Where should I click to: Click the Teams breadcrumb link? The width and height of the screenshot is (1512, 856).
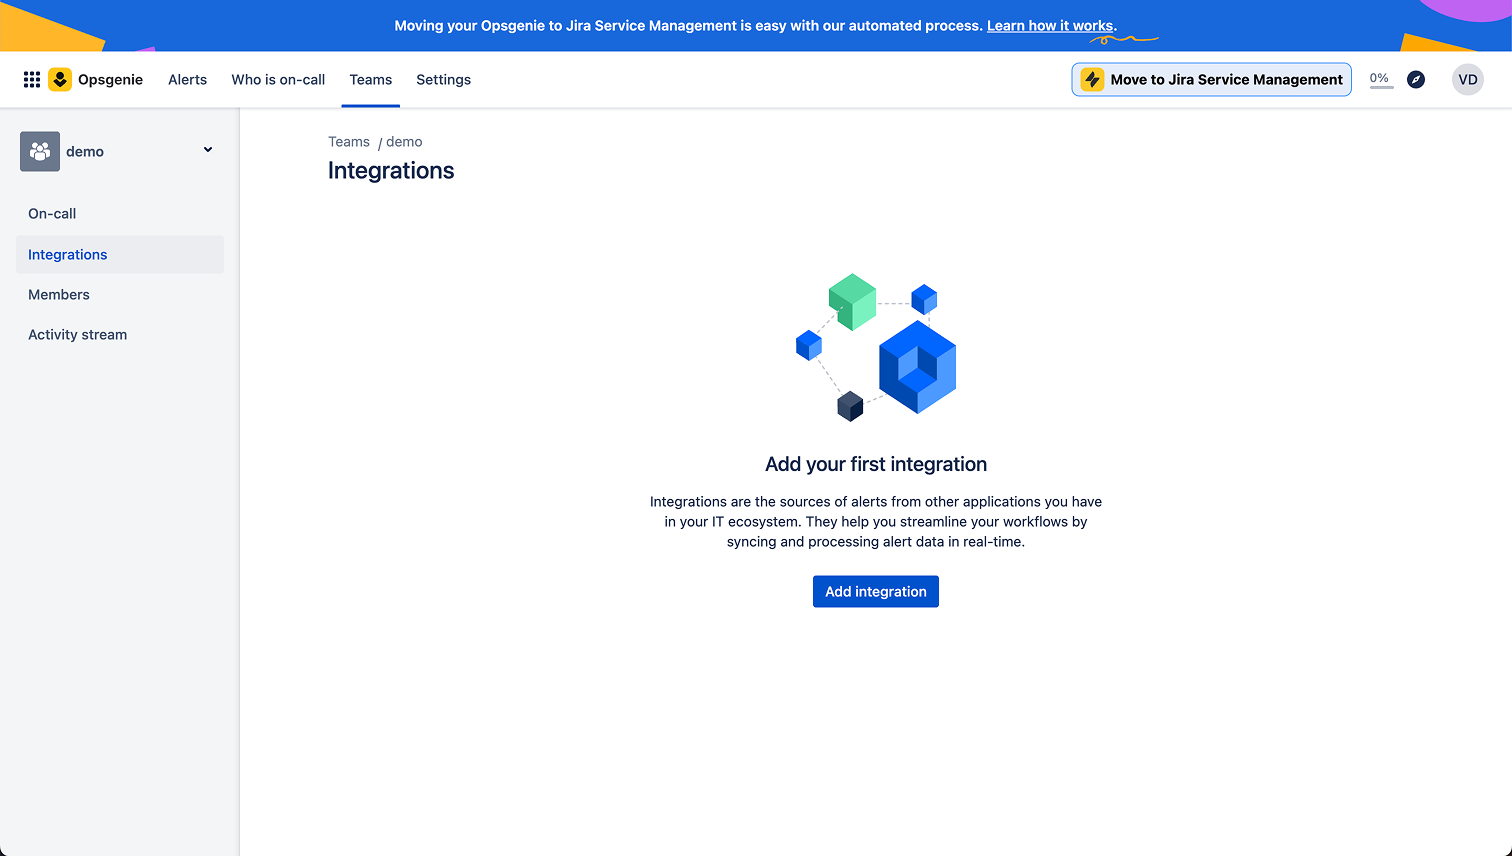click(x=349, y=142)
